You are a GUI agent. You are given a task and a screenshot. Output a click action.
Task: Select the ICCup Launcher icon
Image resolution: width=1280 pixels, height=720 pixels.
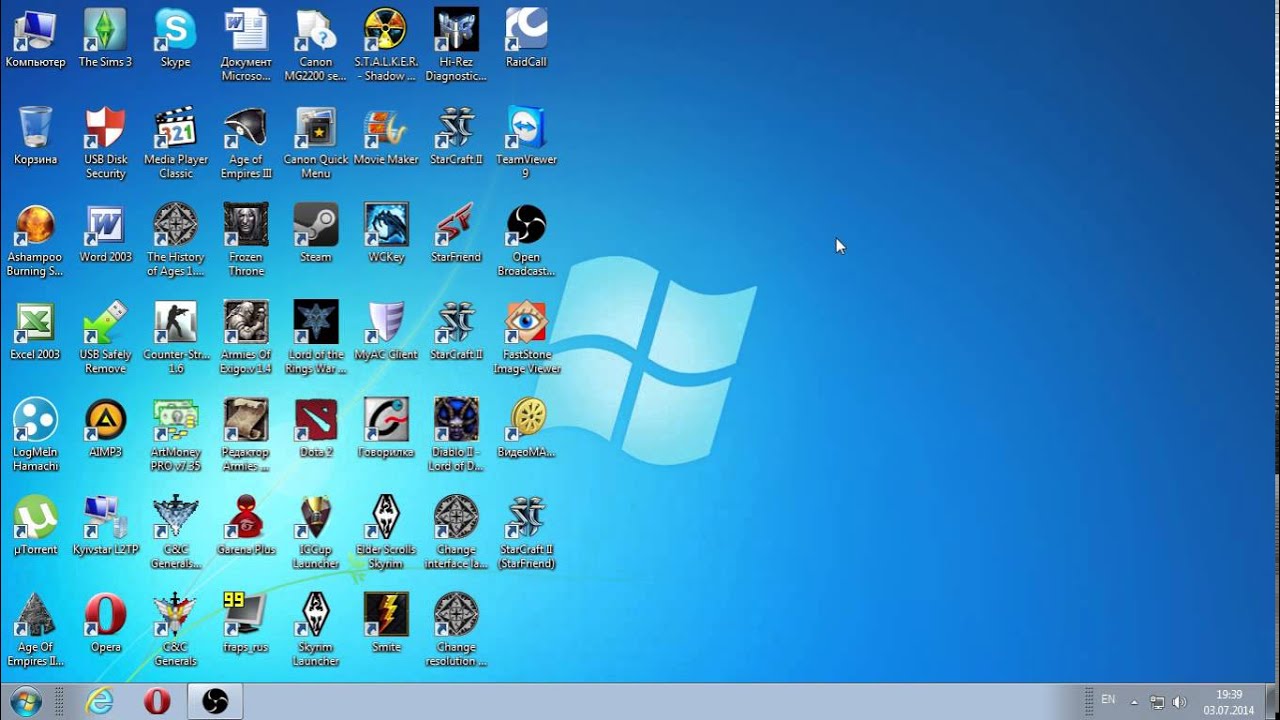point(316,534)
